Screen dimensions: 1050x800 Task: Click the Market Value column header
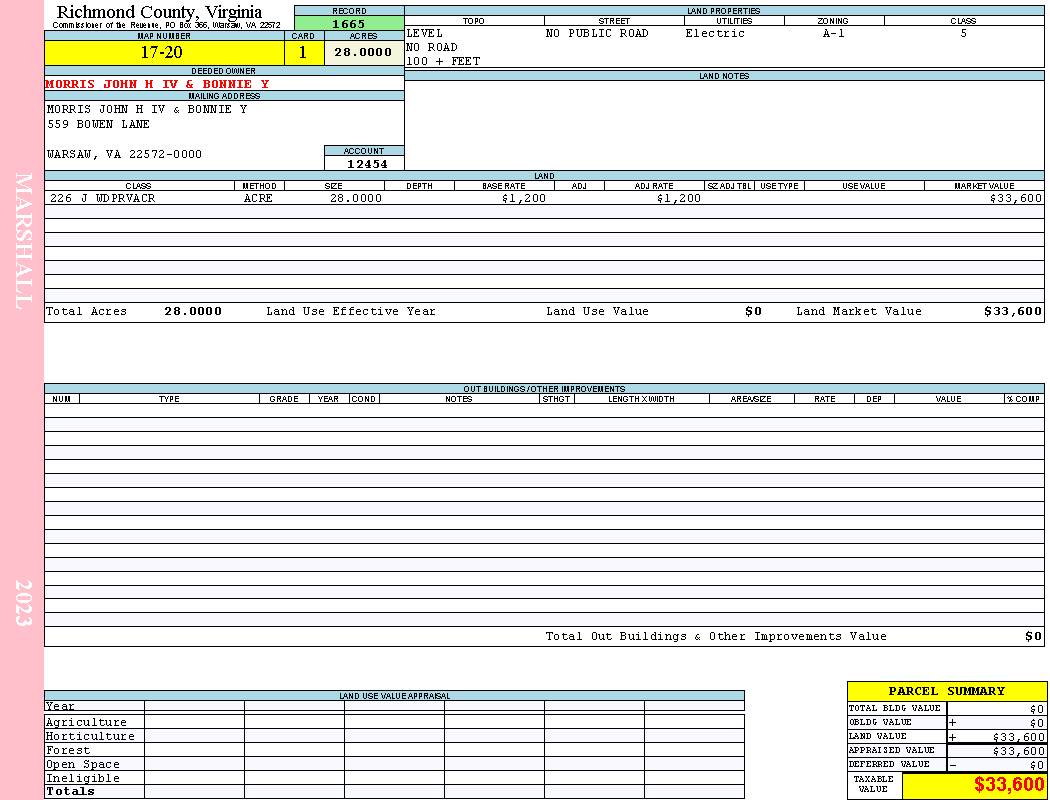click(x=984, y=186)
